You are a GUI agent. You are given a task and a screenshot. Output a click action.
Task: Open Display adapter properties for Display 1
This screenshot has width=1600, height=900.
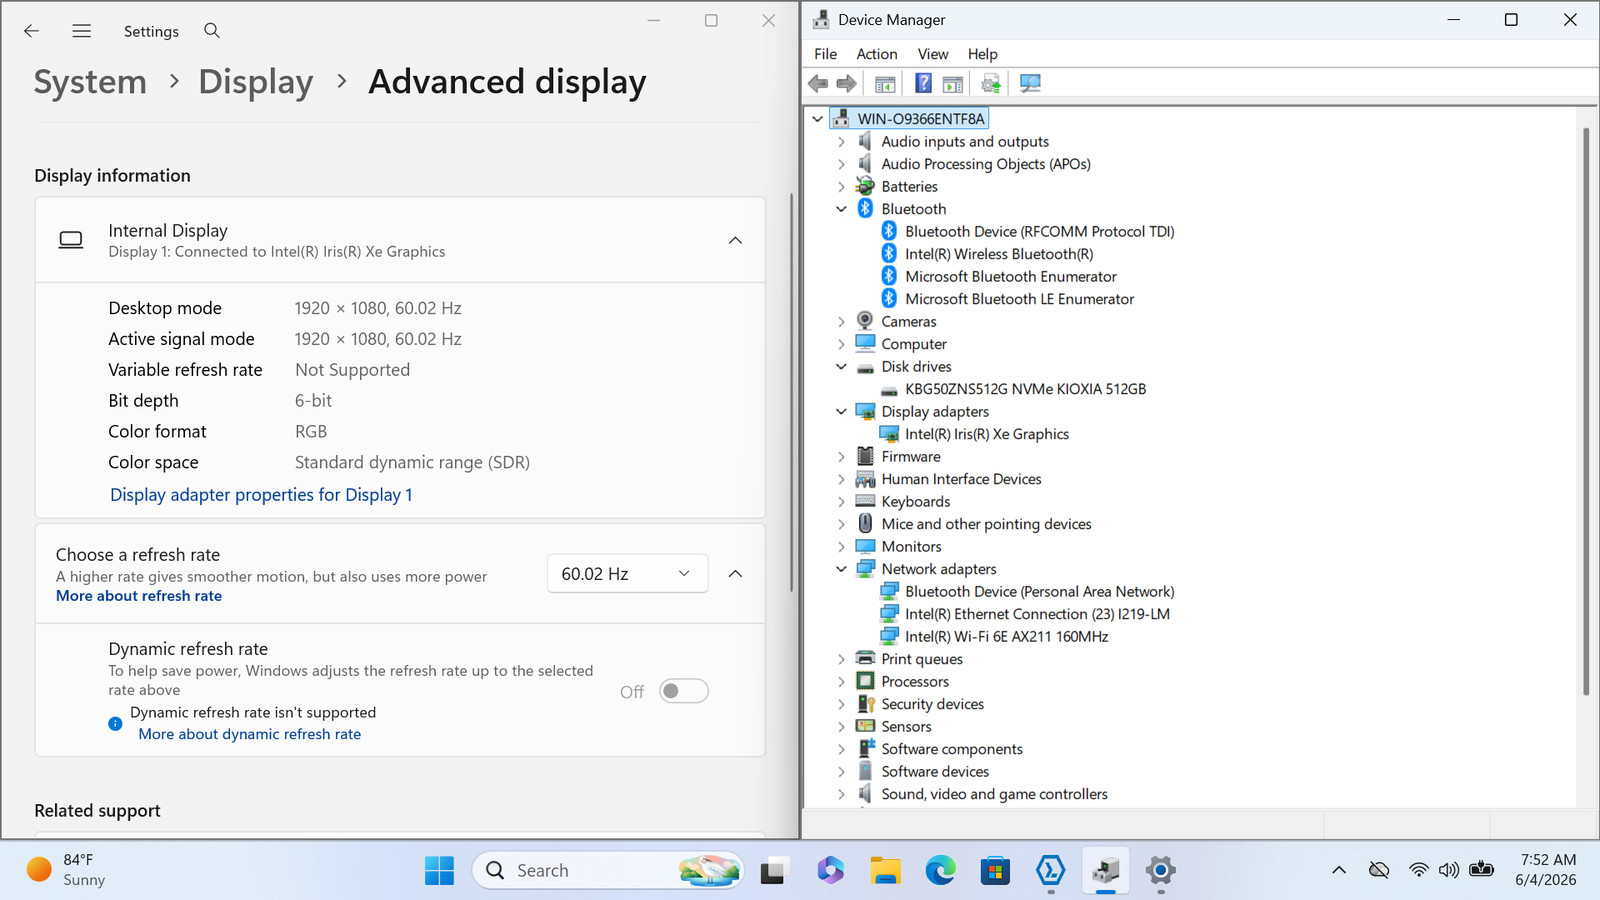point(261,495)
